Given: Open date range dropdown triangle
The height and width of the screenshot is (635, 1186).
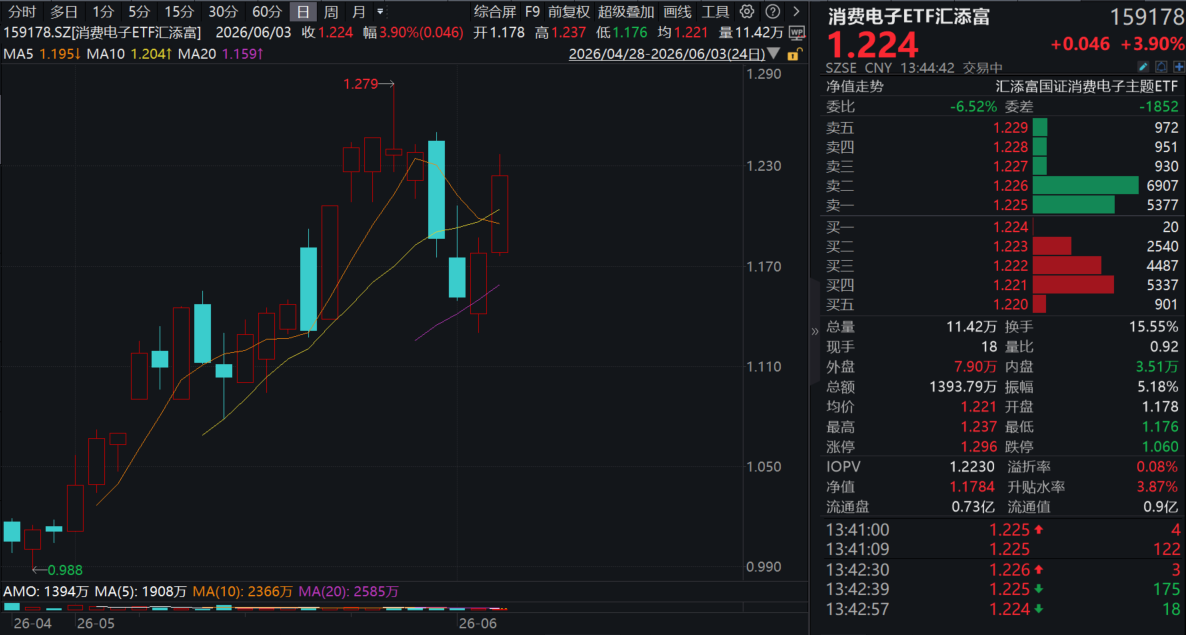Looking at the screenshot, I should pyautogui.click(x=773, y=54).
